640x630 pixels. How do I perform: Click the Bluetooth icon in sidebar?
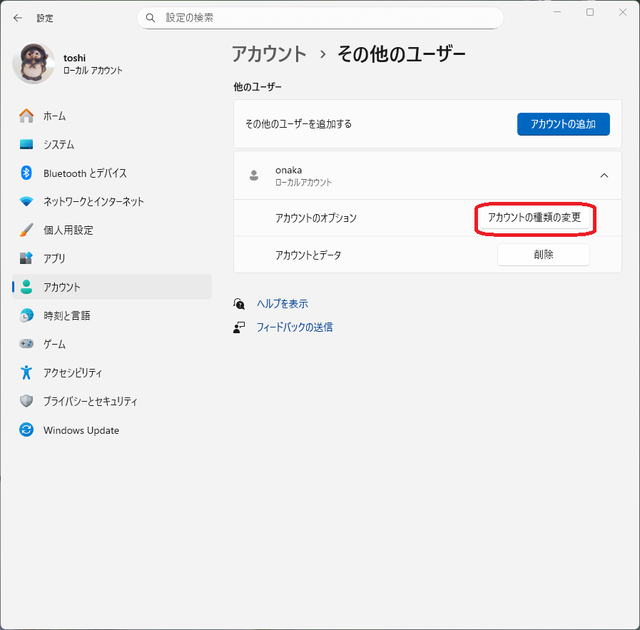27,173
